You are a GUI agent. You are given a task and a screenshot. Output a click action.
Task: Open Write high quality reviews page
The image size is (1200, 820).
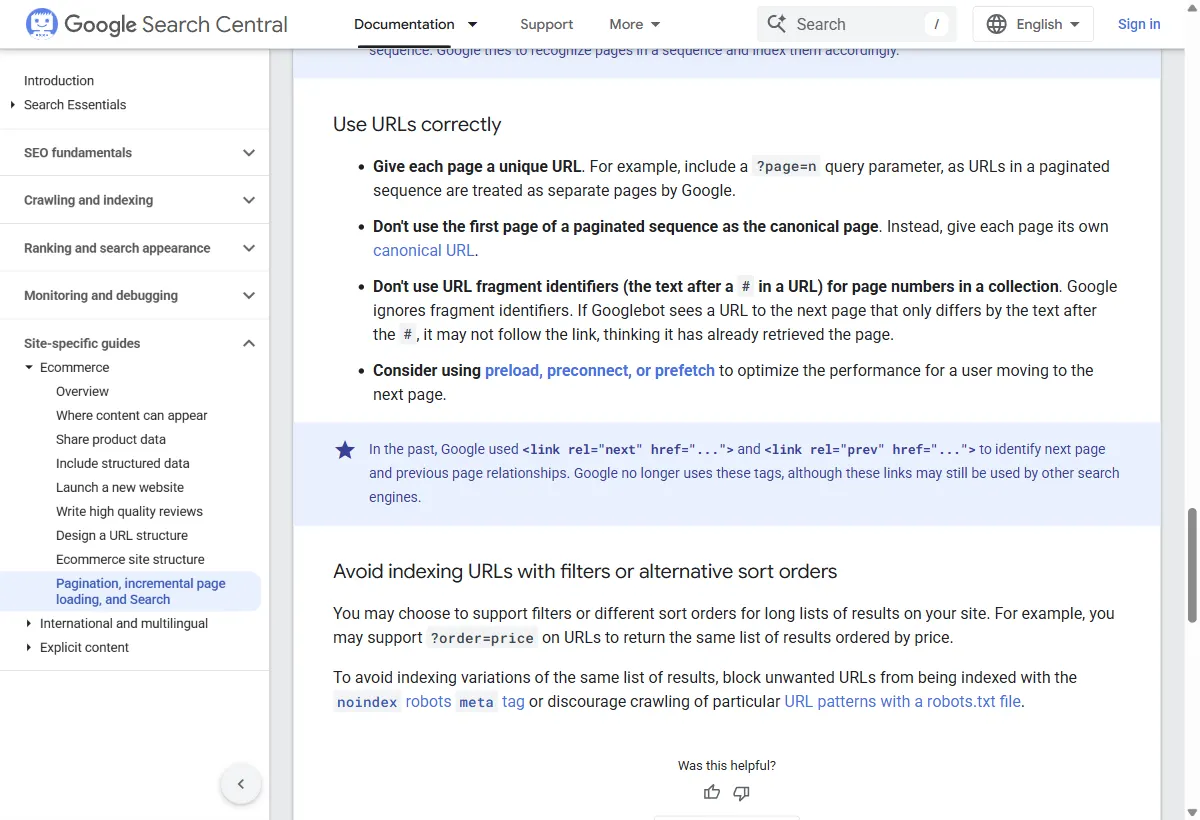(x=129, y=512)
